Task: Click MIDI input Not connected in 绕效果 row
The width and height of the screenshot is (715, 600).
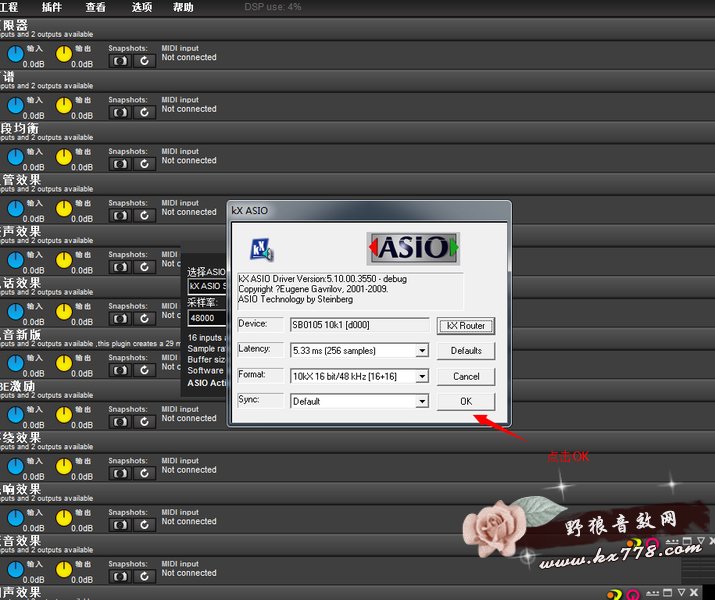Action: coord(189,465)
